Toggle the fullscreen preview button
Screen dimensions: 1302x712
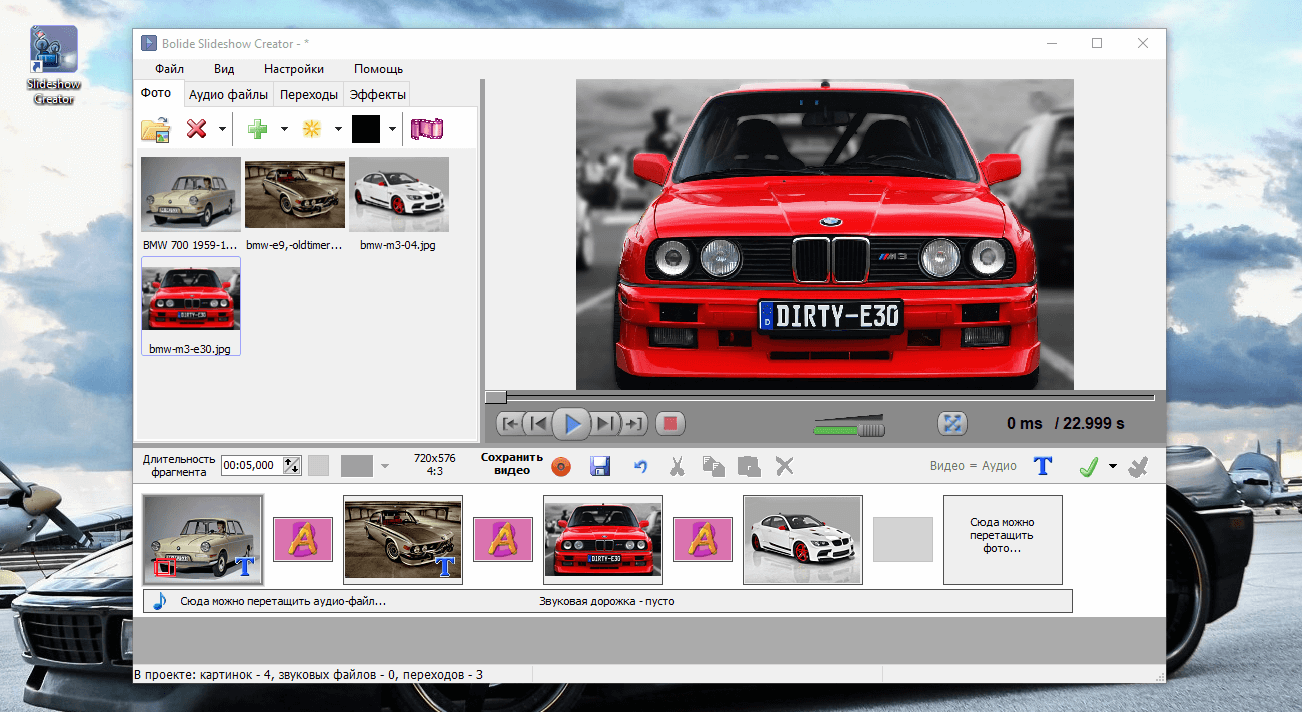coord(952,423)
